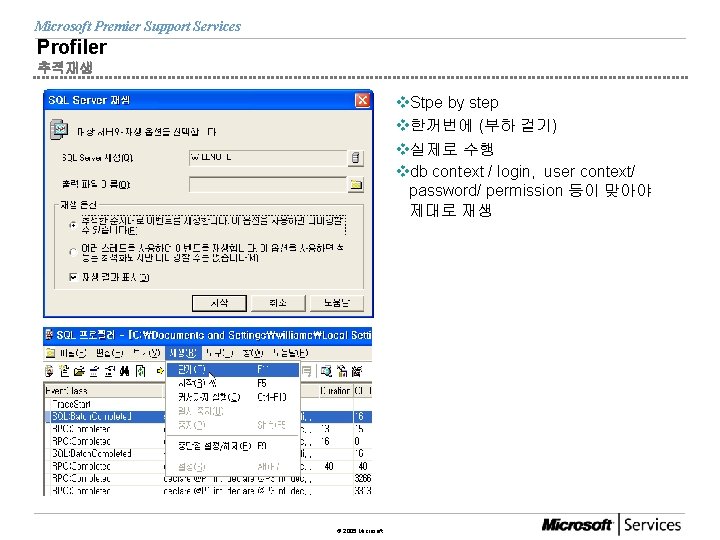
Task: Toggle 재생 결과 표시 checkbox
Action: tap(73, 276)
